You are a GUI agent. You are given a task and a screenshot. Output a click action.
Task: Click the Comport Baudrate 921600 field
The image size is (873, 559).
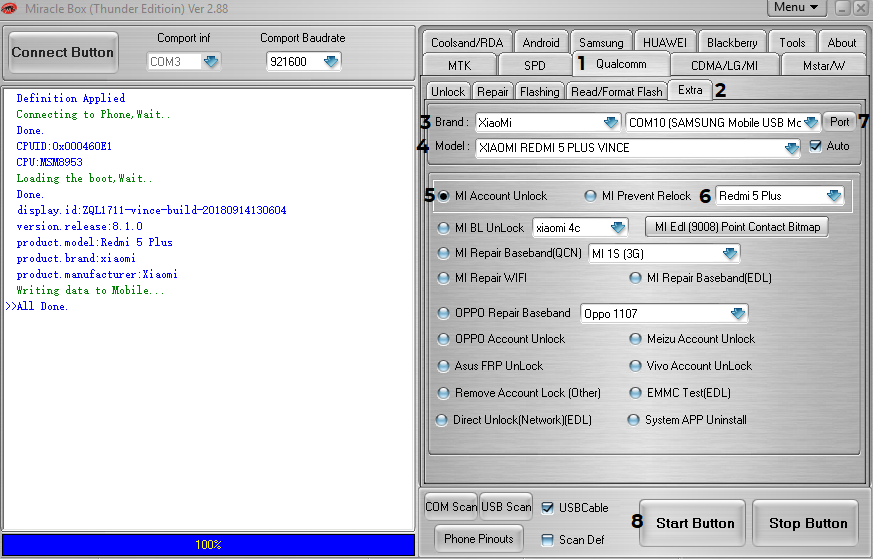click(x=303, y=61)
